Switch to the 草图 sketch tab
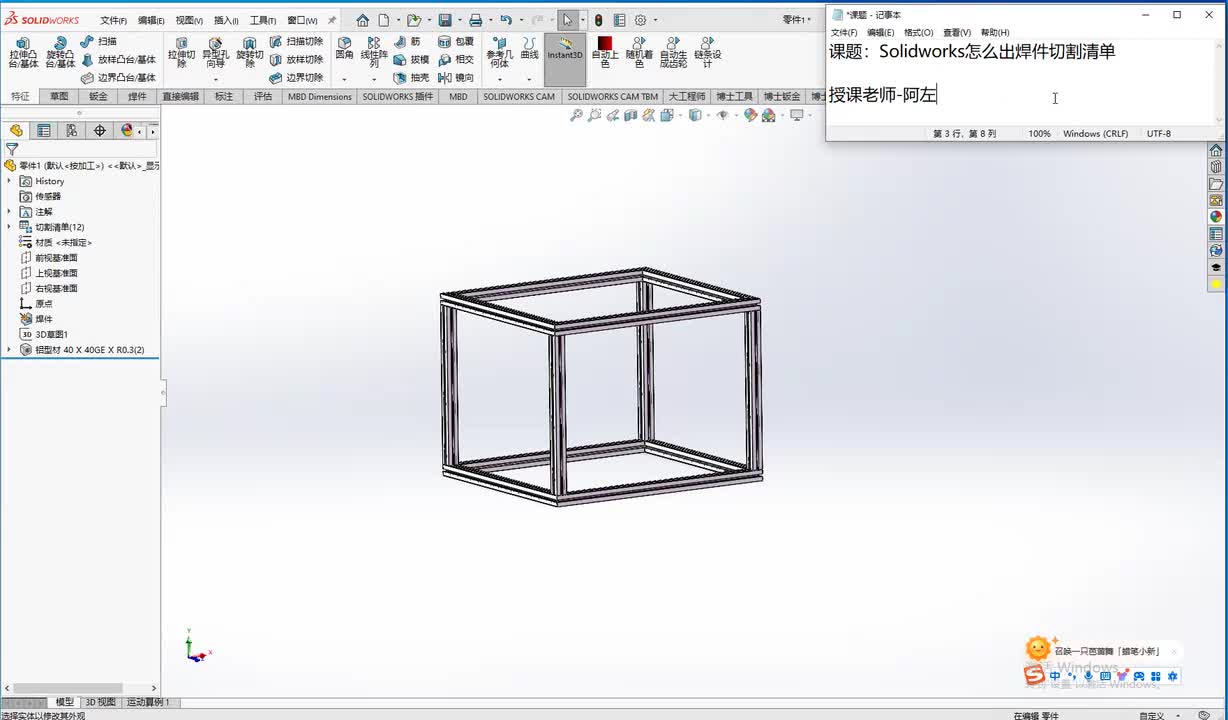Viewport: 1228px width, 720px height. pos(59,97)
